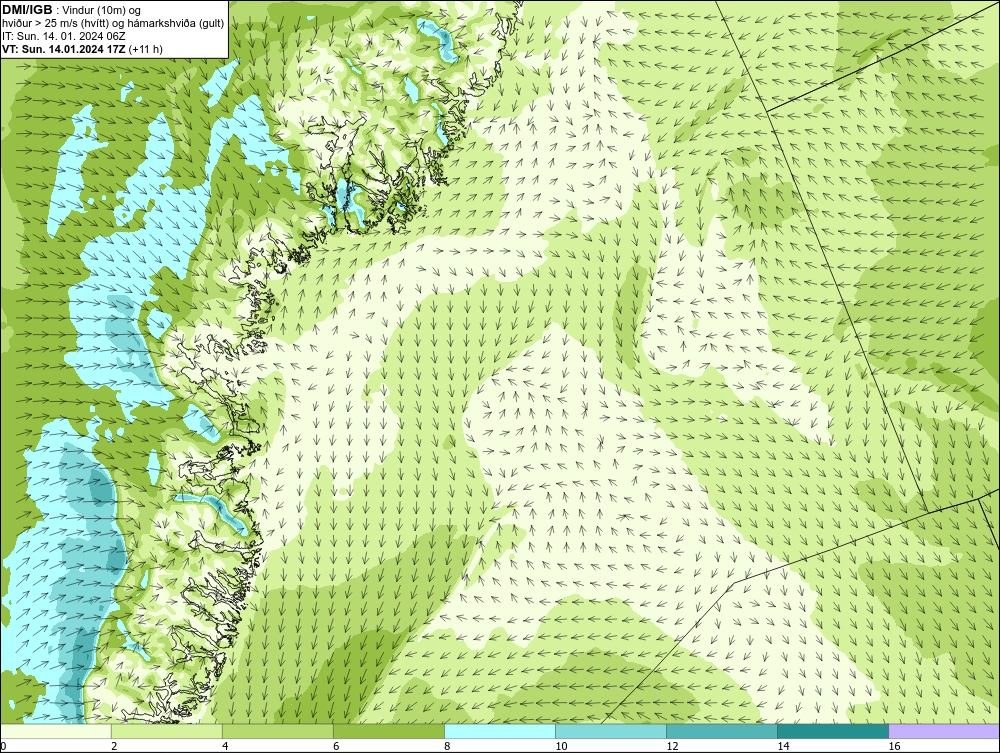This screenshot has width=1000, height=753.
Task: Click the legend scale label '10'
Action: click(x=561, y=746)
